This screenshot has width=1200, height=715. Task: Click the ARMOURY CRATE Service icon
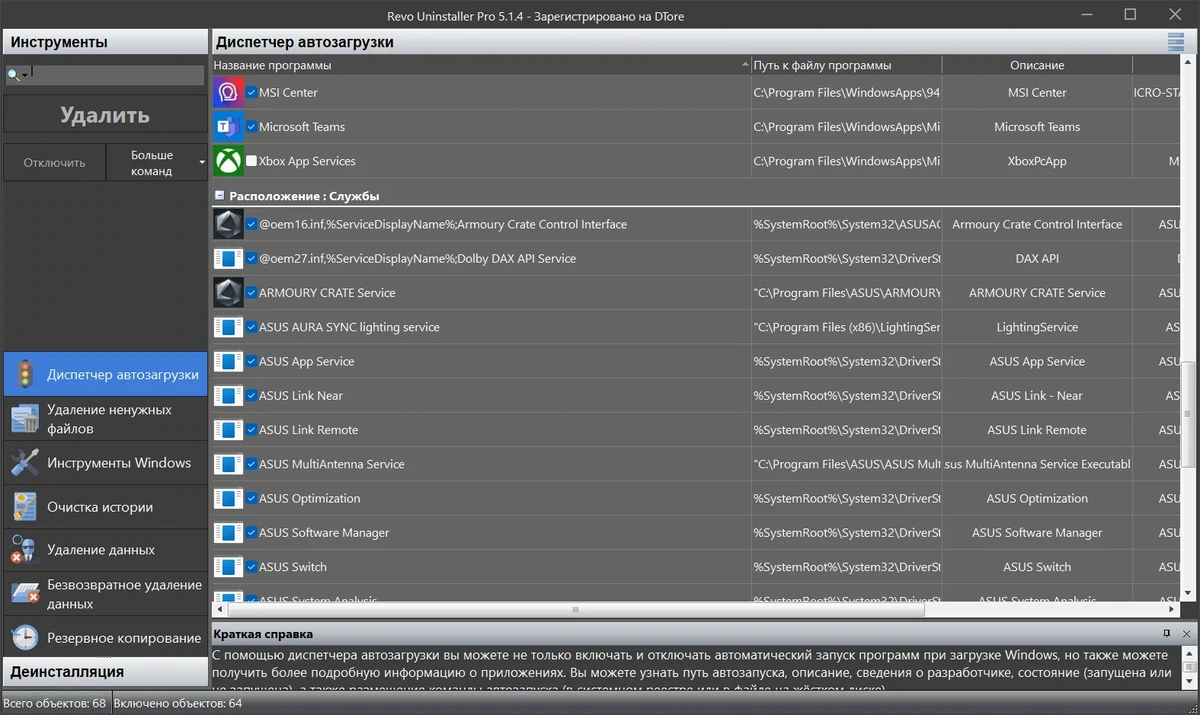[228, 293]
